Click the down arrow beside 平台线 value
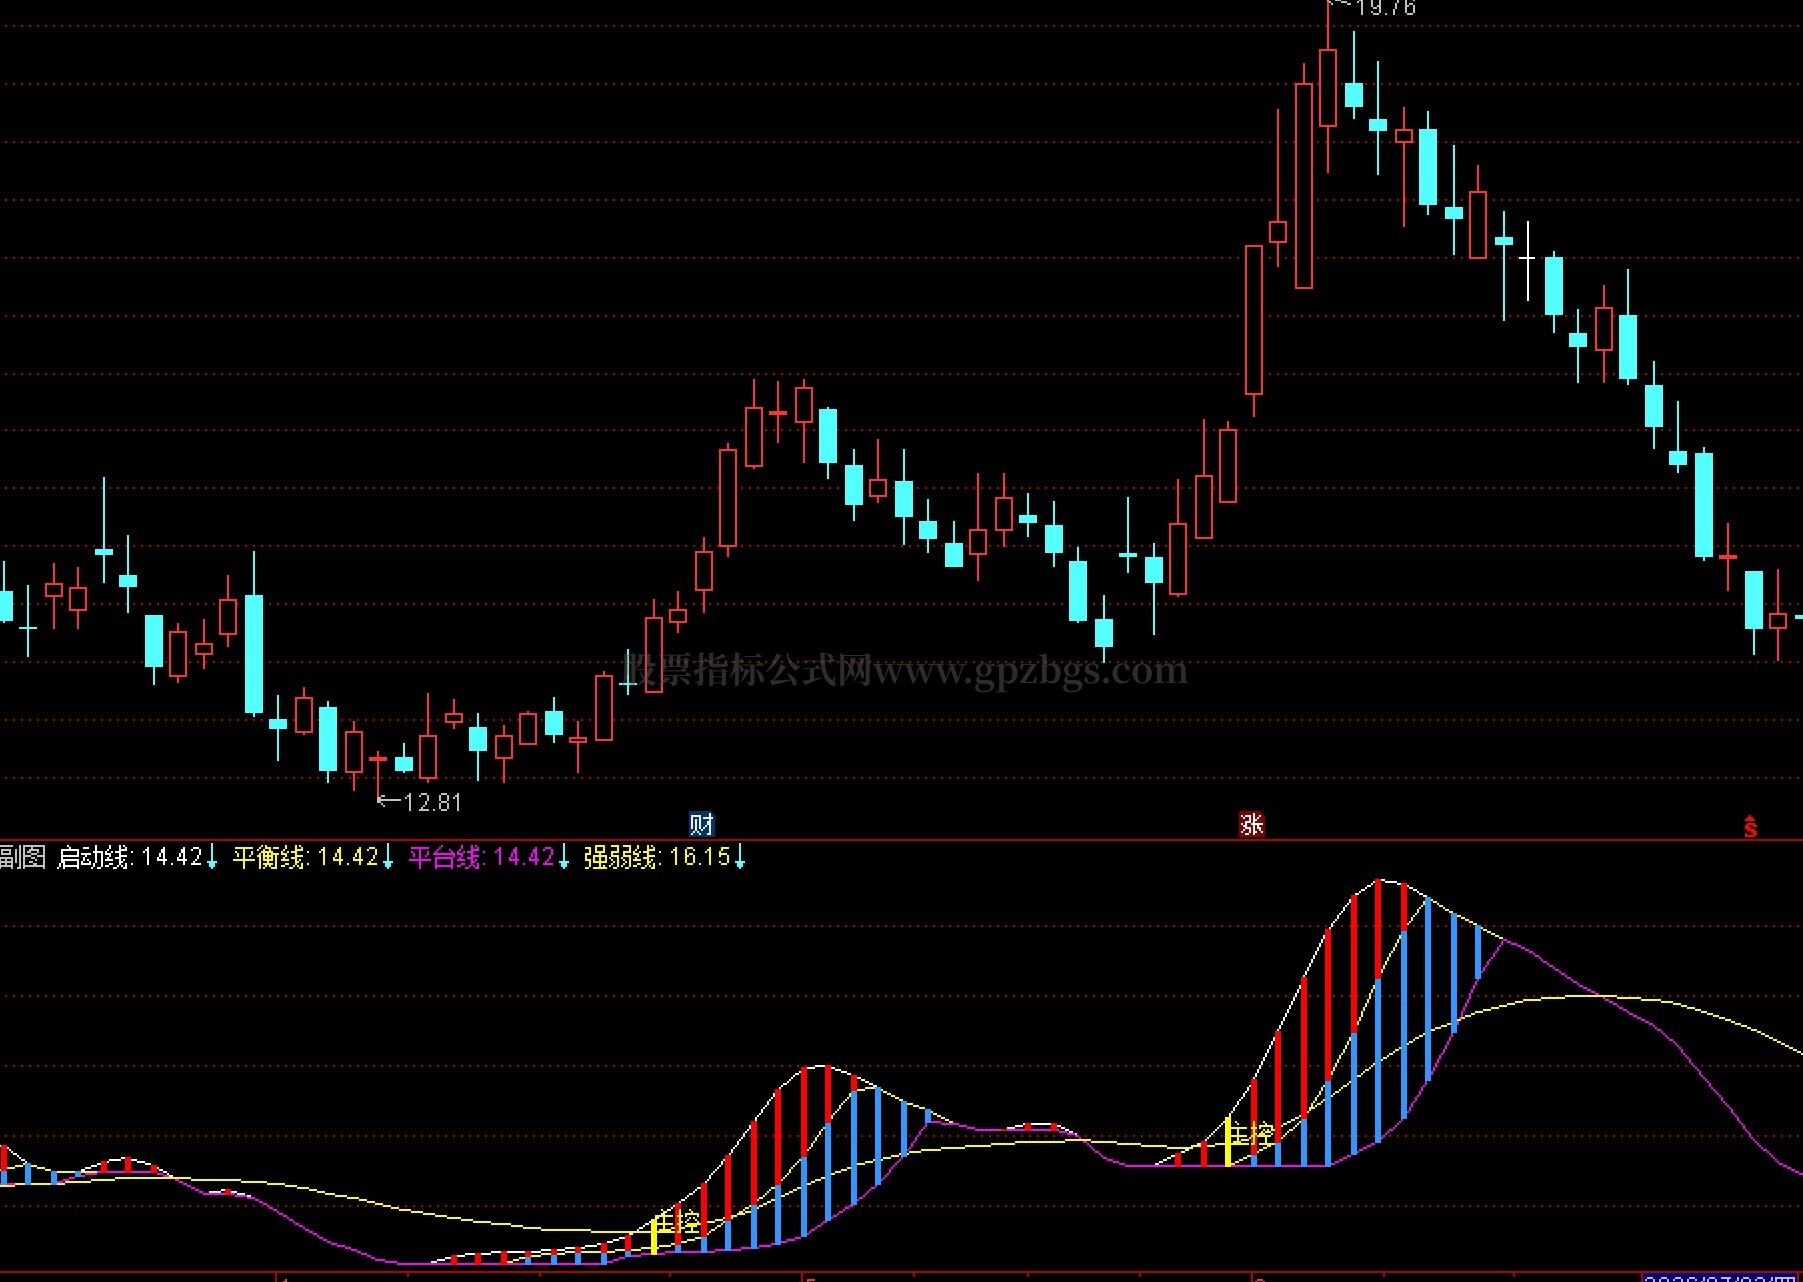This screenshot has width=1803, height=1282. pos(564,857)
